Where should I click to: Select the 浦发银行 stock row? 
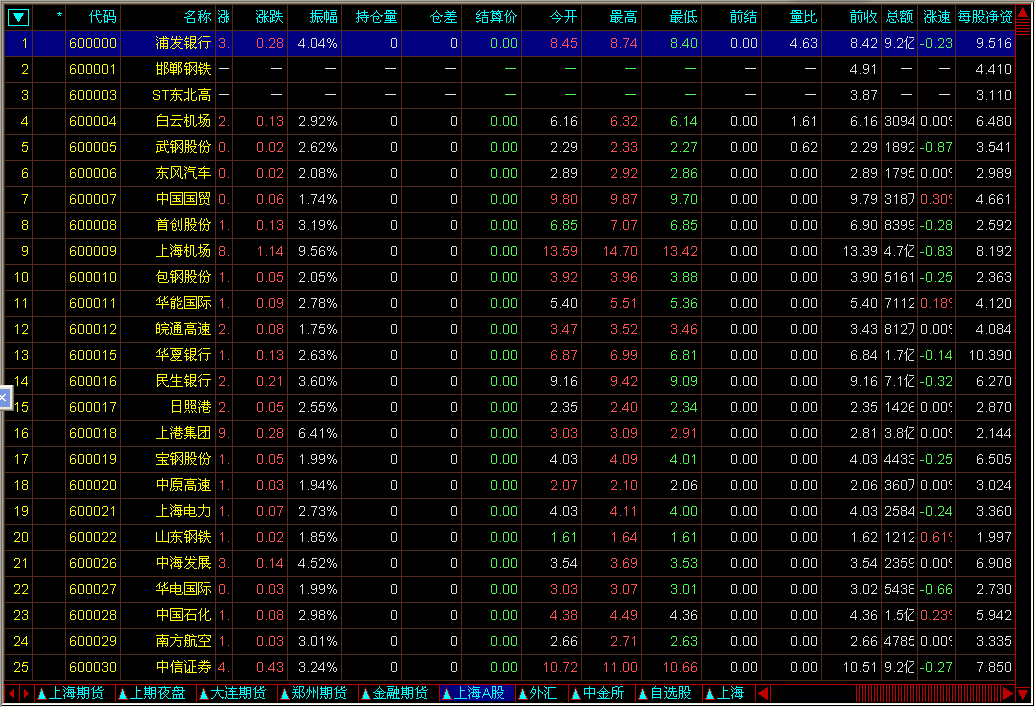[510, 44]
